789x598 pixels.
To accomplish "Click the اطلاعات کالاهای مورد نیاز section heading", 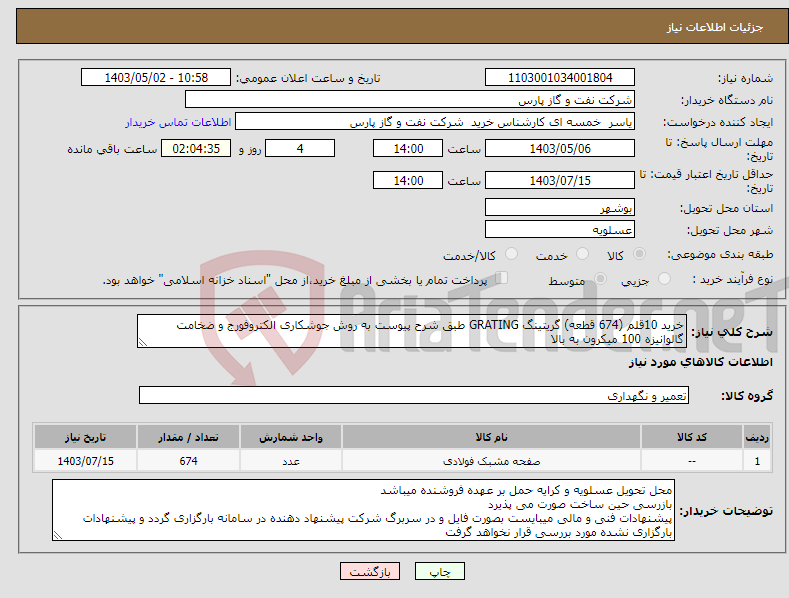I will (700, 362).
